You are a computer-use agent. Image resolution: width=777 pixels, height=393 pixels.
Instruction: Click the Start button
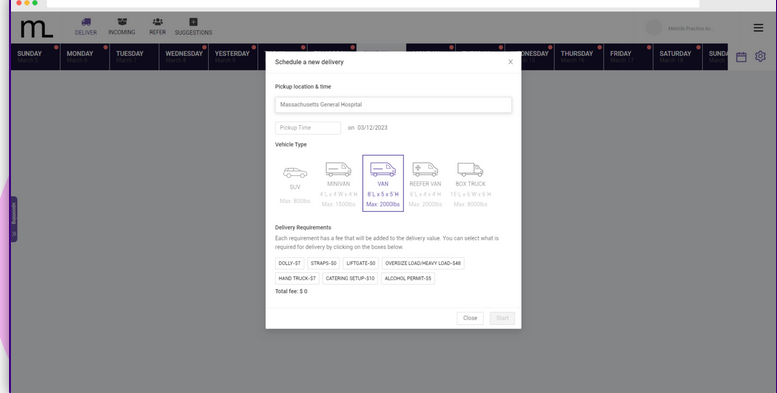pyautogui.click(x=502, y=318)
